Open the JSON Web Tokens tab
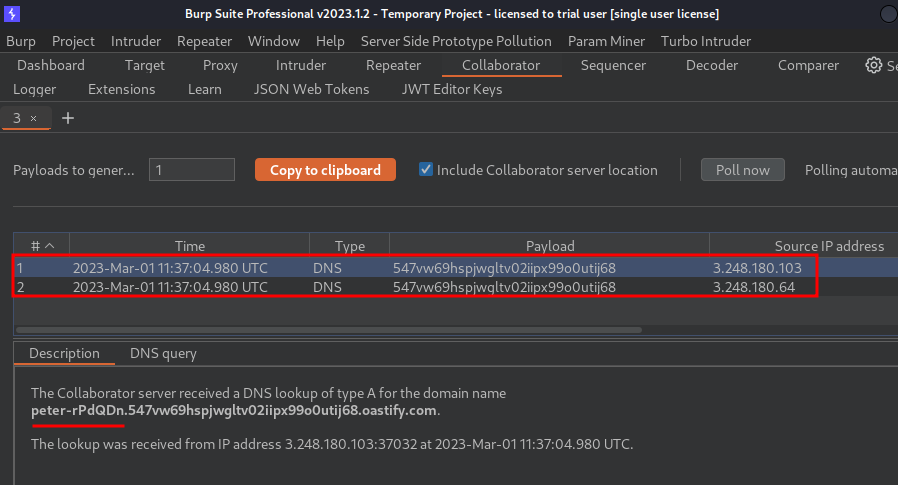This screenshot has width=898, height=485. point(312,89)
